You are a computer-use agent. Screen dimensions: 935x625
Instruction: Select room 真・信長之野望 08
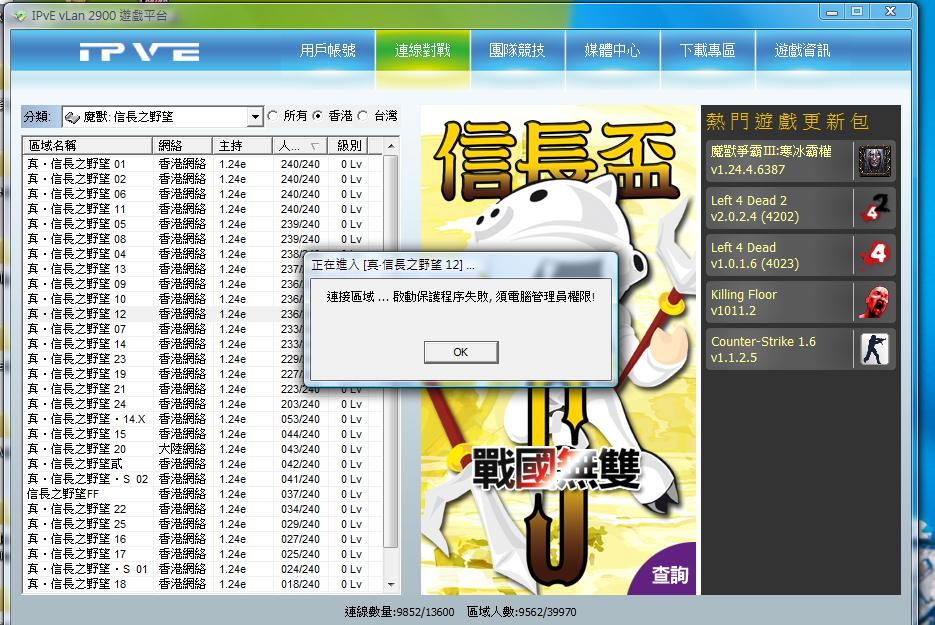pos(203,239)
